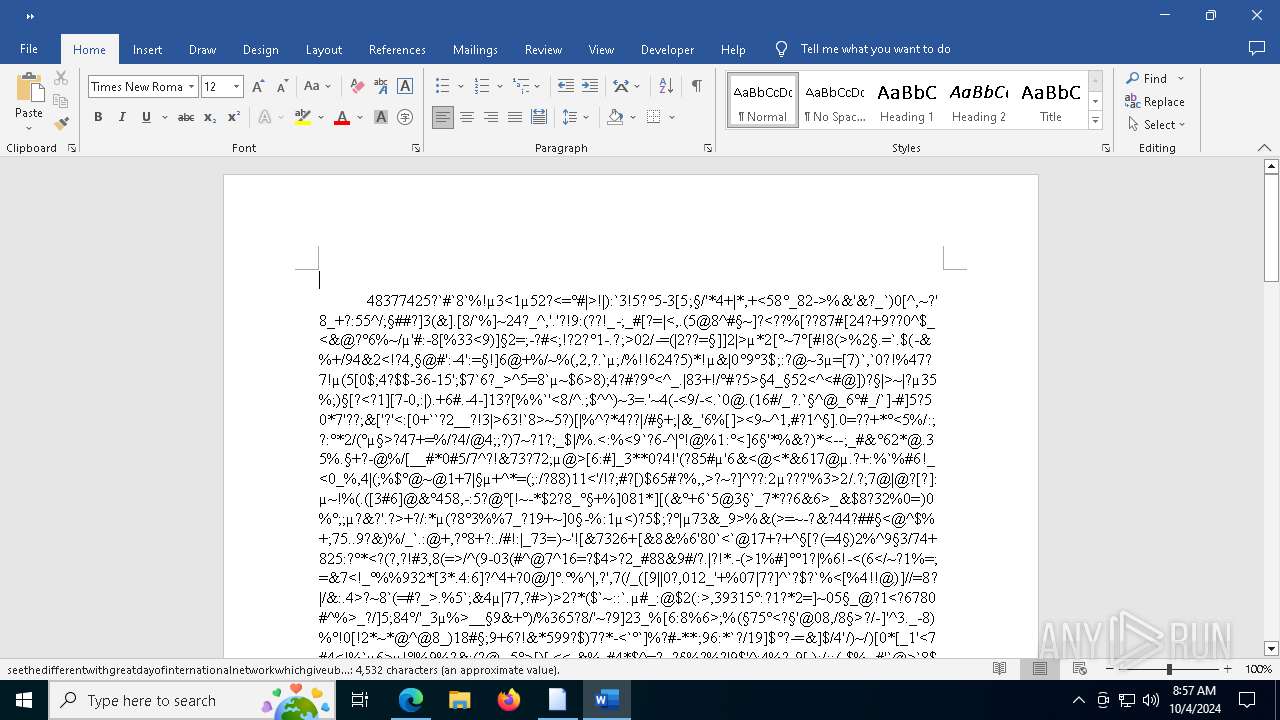The height and width of the screenshot is (720, 1280).
Task: Click the Increase Indent icon
Action: click(590, 87)
